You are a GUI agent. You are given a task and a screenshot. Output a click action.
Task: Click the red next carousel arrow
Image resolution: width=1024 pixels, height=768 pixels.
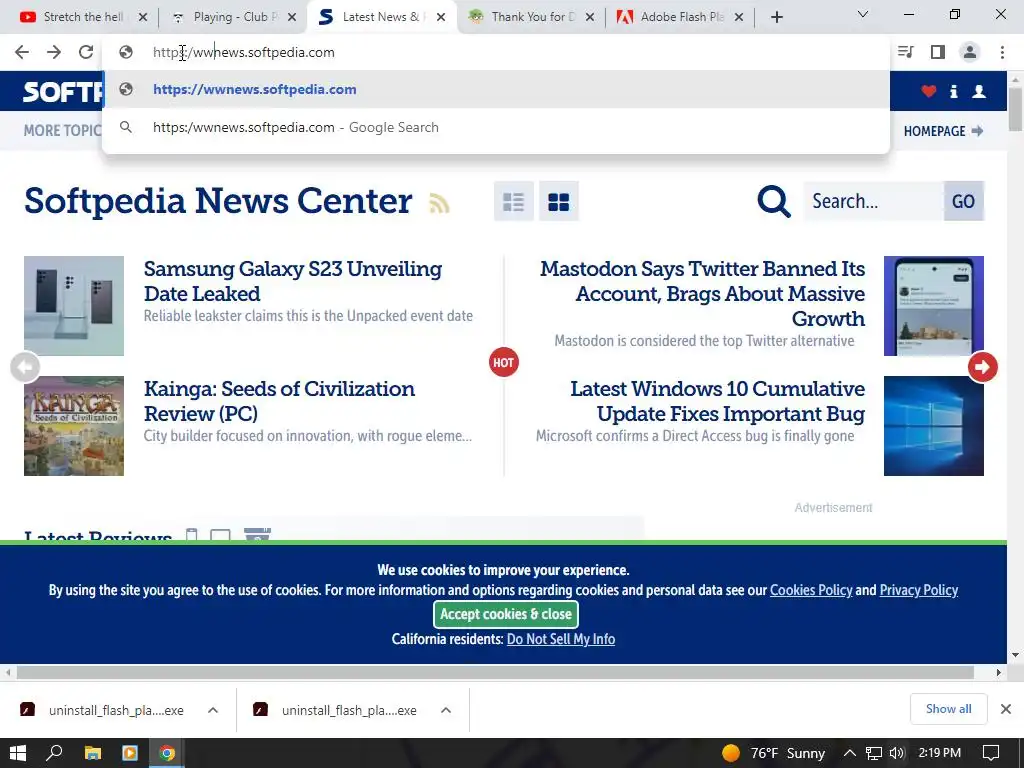pos(983,367)
